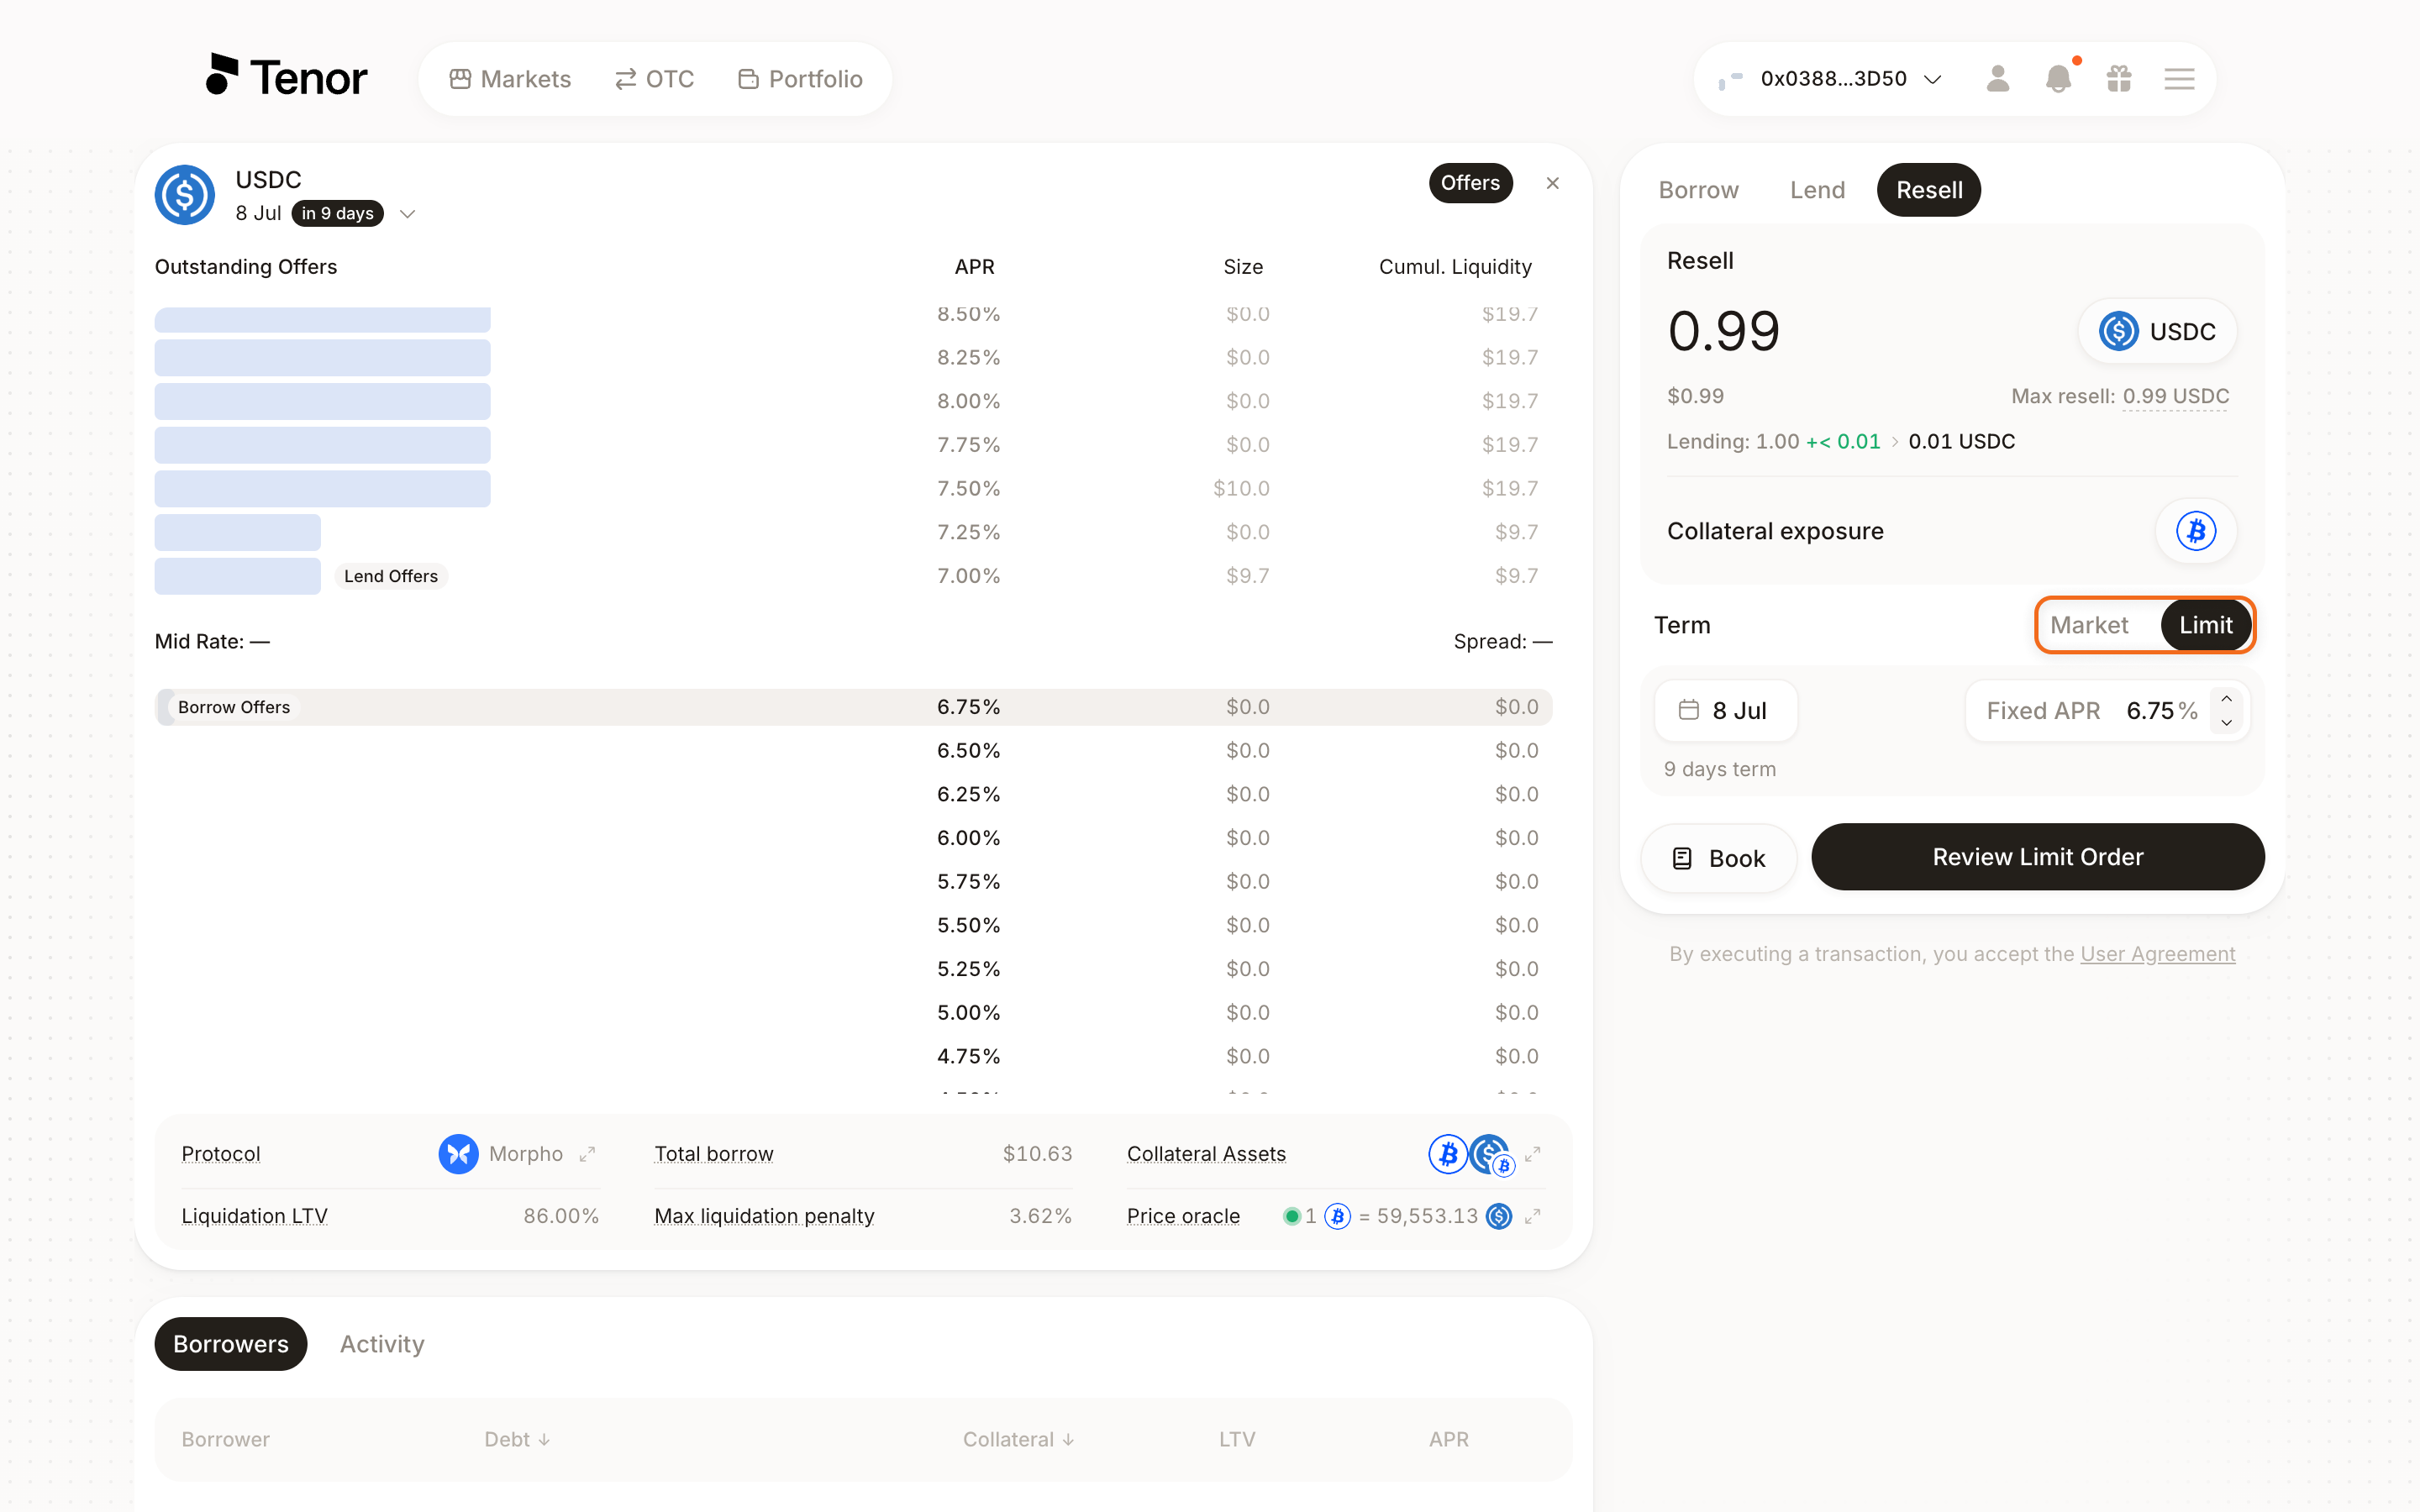Click the Total borrow label

714,1154
